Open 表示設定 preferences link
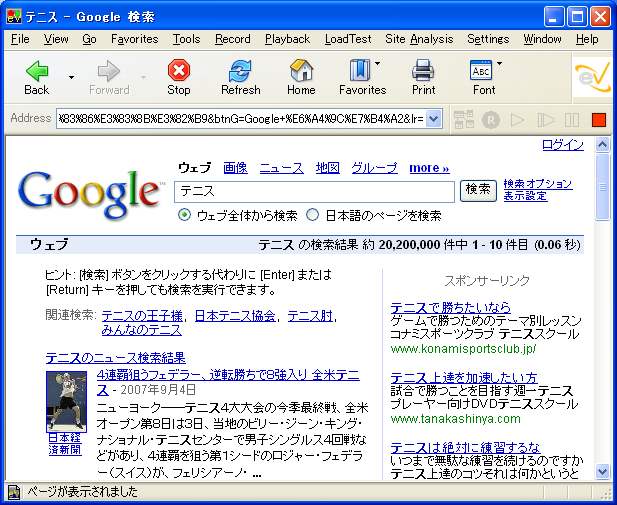The height and width of the screenshot is (505, 617). click(x=525, y=196)
